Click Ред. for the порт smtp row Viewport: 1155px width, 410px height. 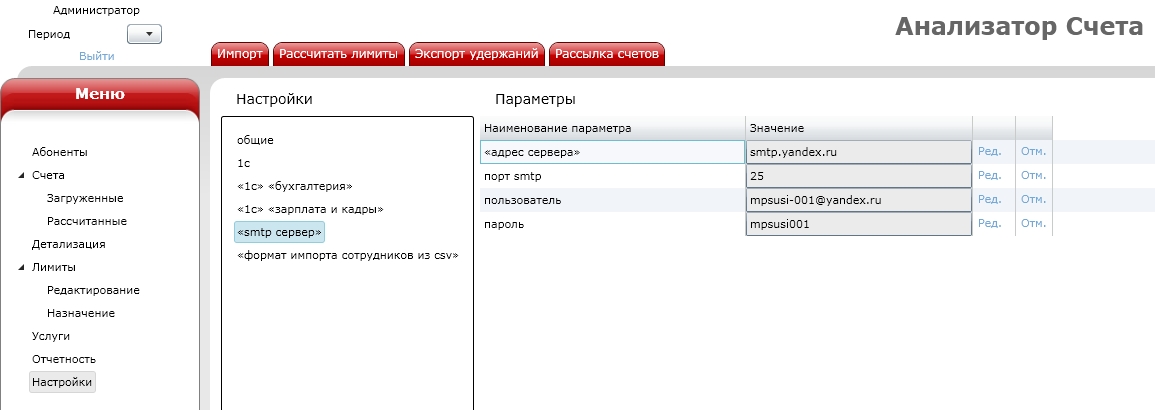[990, 175]
